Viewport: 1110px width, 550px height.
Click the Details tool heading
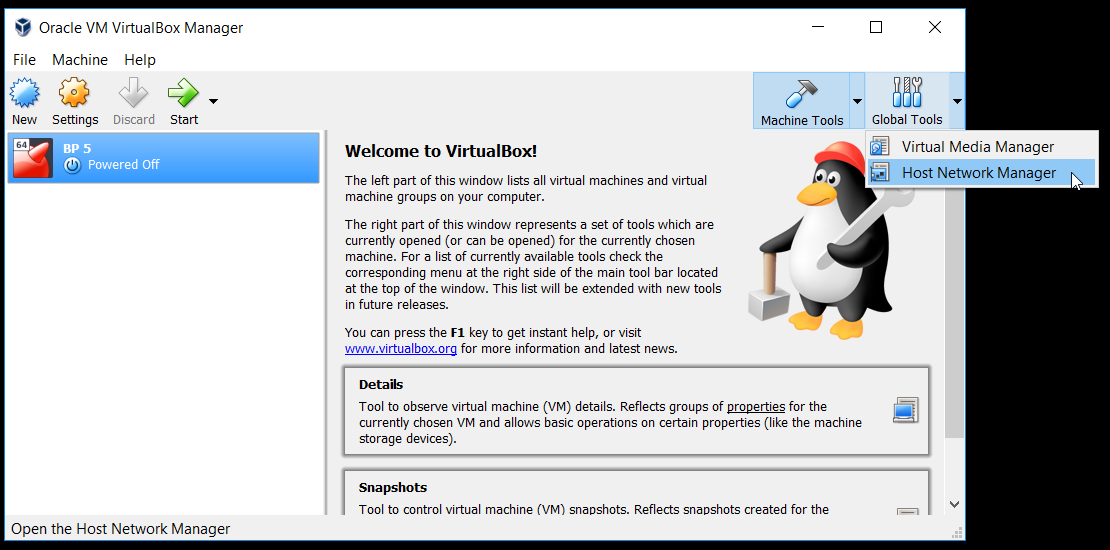pos(381,384)
